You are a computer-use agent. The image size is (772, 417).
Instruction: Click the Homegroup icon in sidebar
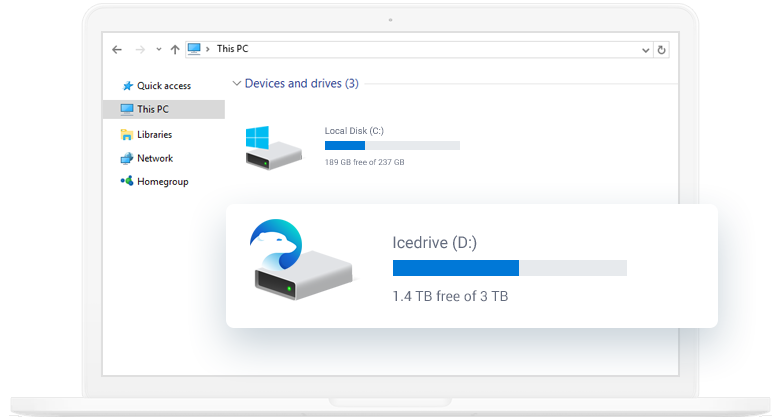pos(127,181)
